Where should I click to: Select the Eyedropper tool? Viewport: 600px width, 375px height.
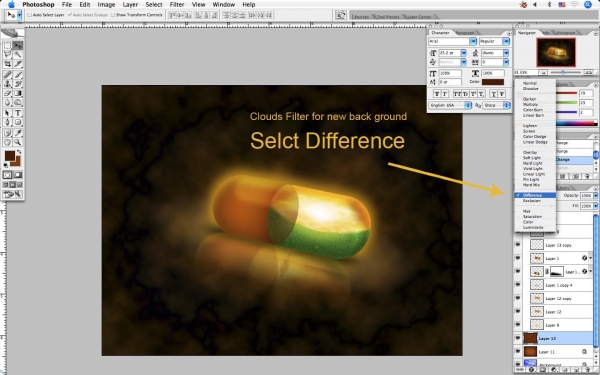[18, 133]
